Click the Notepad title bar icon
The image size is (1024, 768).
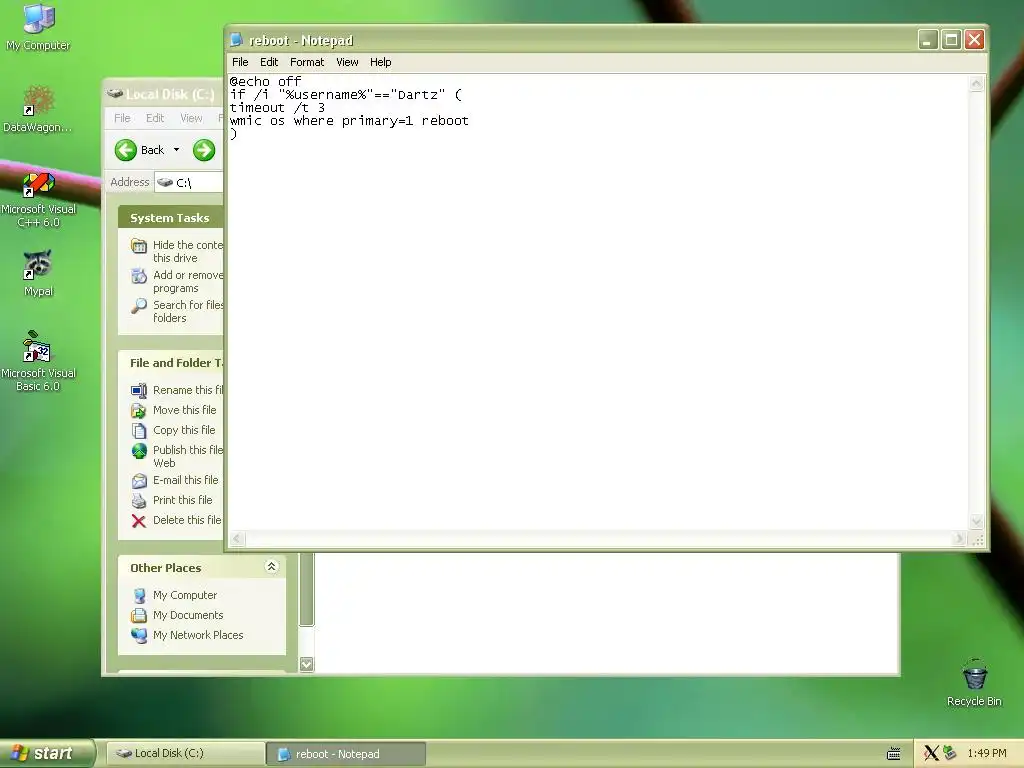(236, 40)
